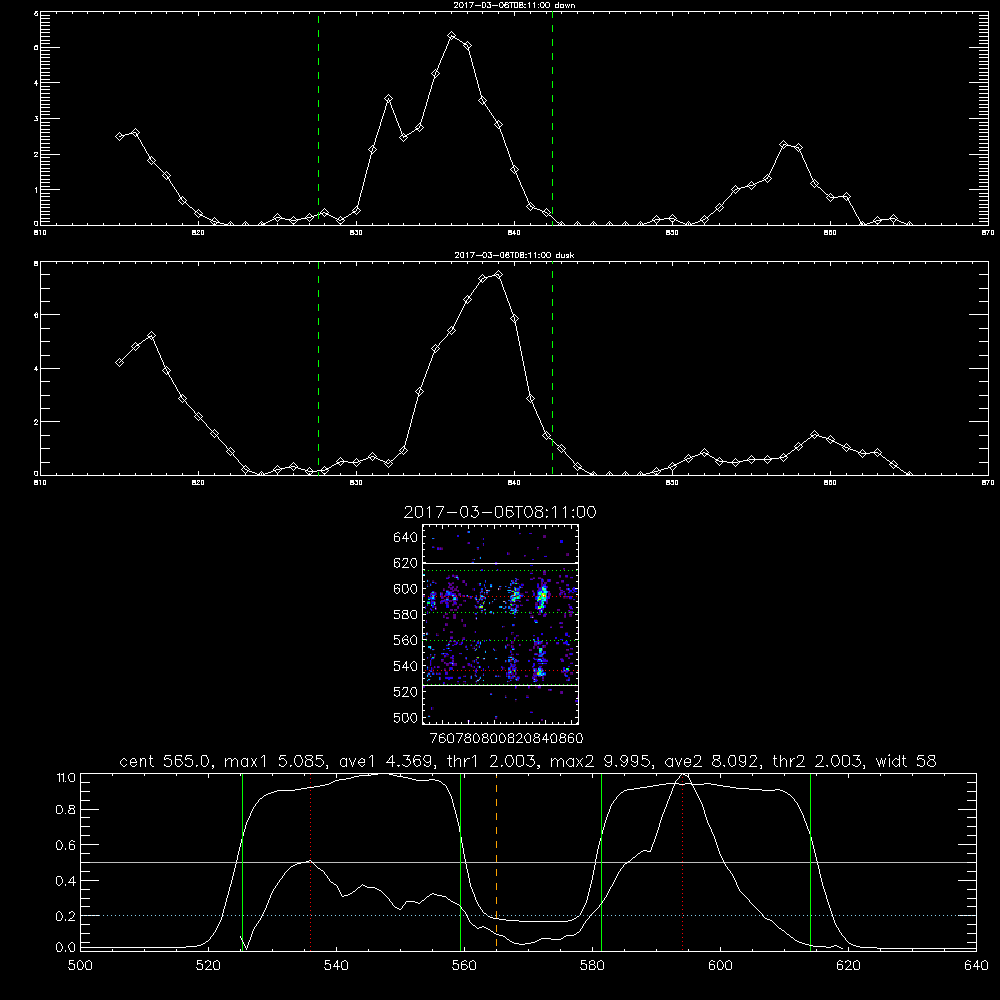The width and height of the screenshot is (1000, 1000).
Task: Click y-axis label '0.2' on bottom plot
Action: coord(66,916)
